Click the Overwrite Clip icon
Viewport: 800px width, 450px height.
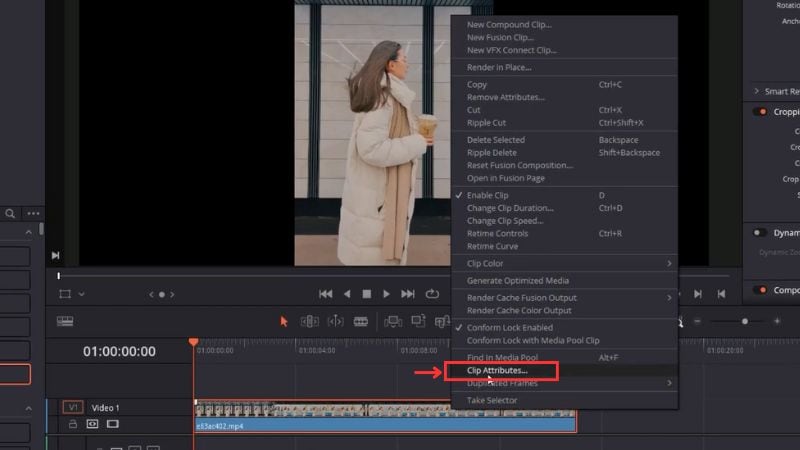click(418, 321)
